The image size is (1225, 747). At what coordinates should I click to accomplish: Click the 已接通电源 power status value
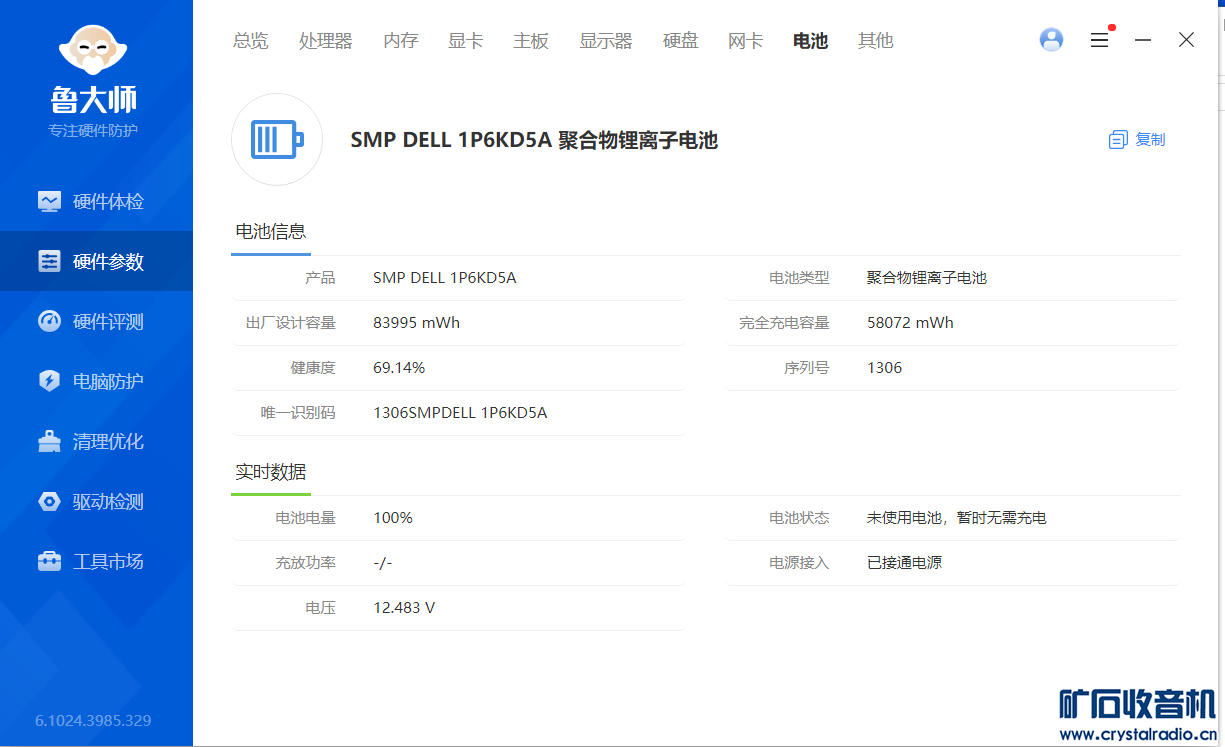coord(904,563)
